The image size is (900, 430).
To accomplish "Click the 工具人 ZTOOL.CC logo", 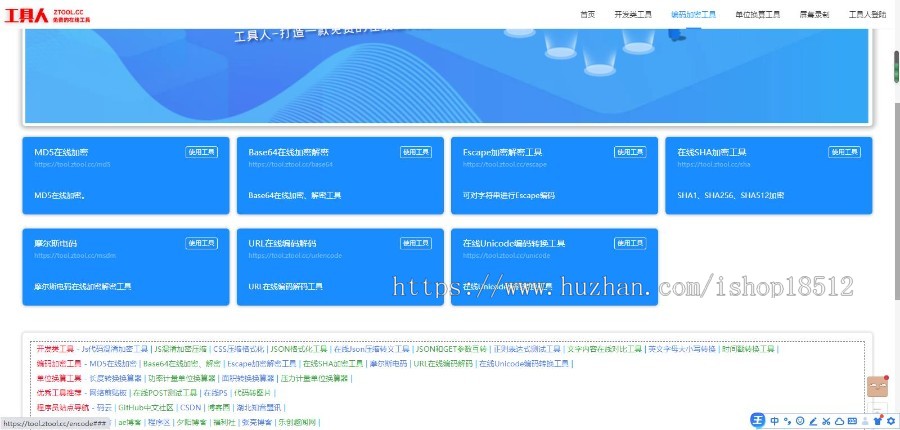I will [x=47, y=15].
